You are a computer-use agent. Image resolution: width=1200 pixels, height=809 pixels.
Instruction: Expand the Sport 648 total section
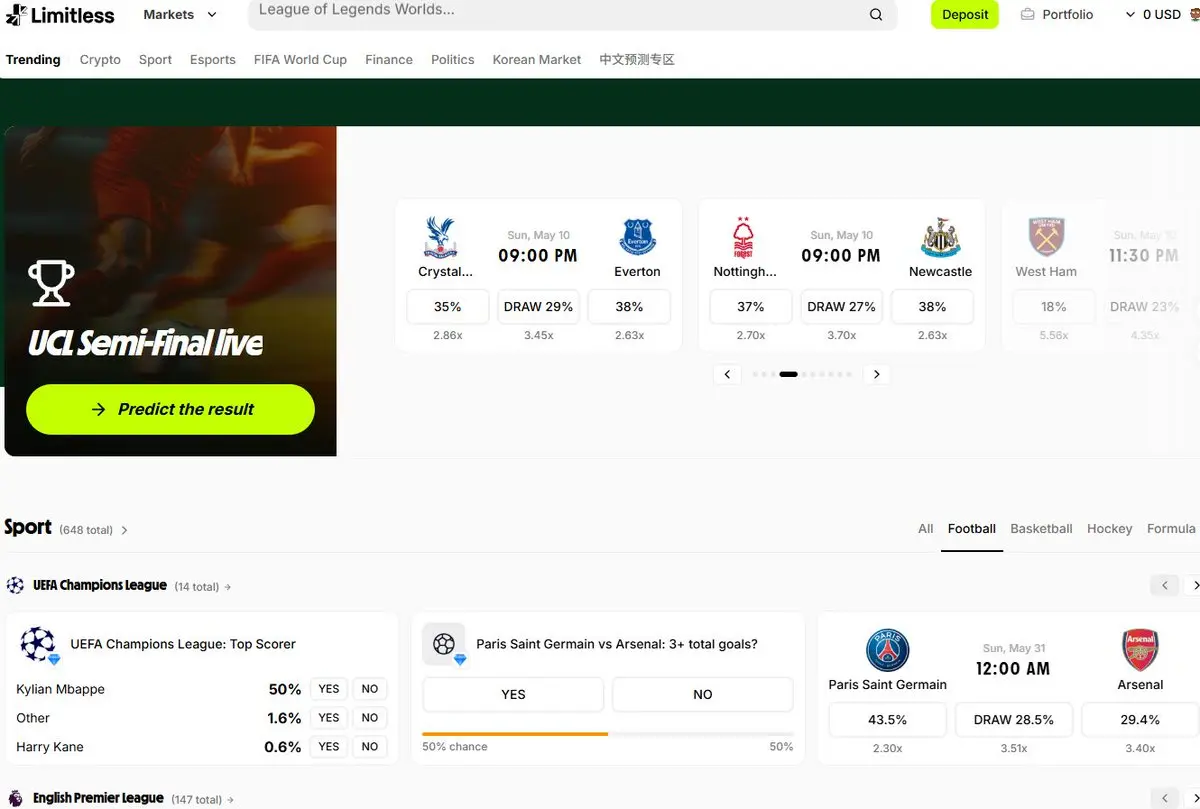pyautogui.click(x=66, y=528)
